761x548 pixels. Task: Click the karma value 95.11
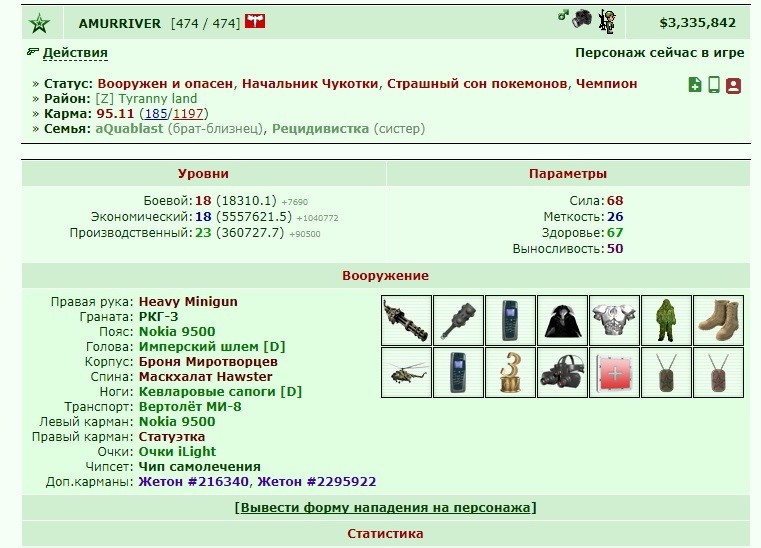115,114
